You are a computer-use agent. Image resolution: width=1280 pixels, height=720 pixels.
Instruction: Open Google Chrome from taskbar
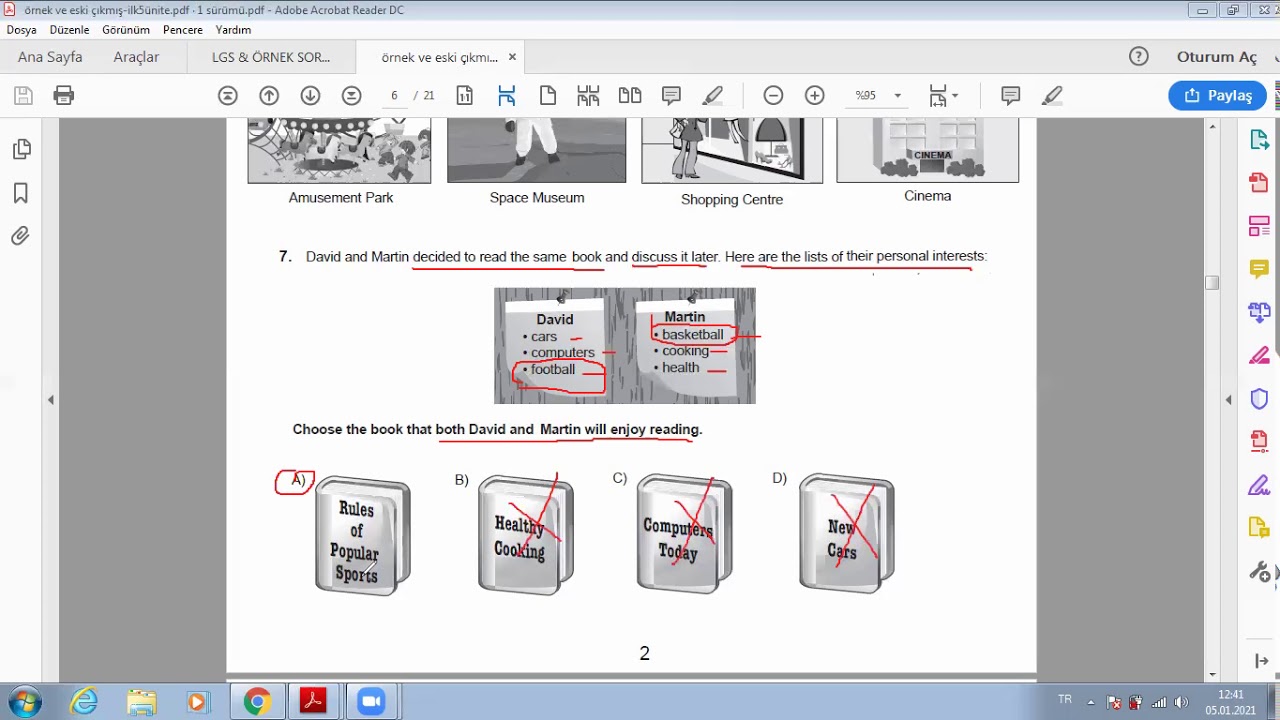pos(257,702)
